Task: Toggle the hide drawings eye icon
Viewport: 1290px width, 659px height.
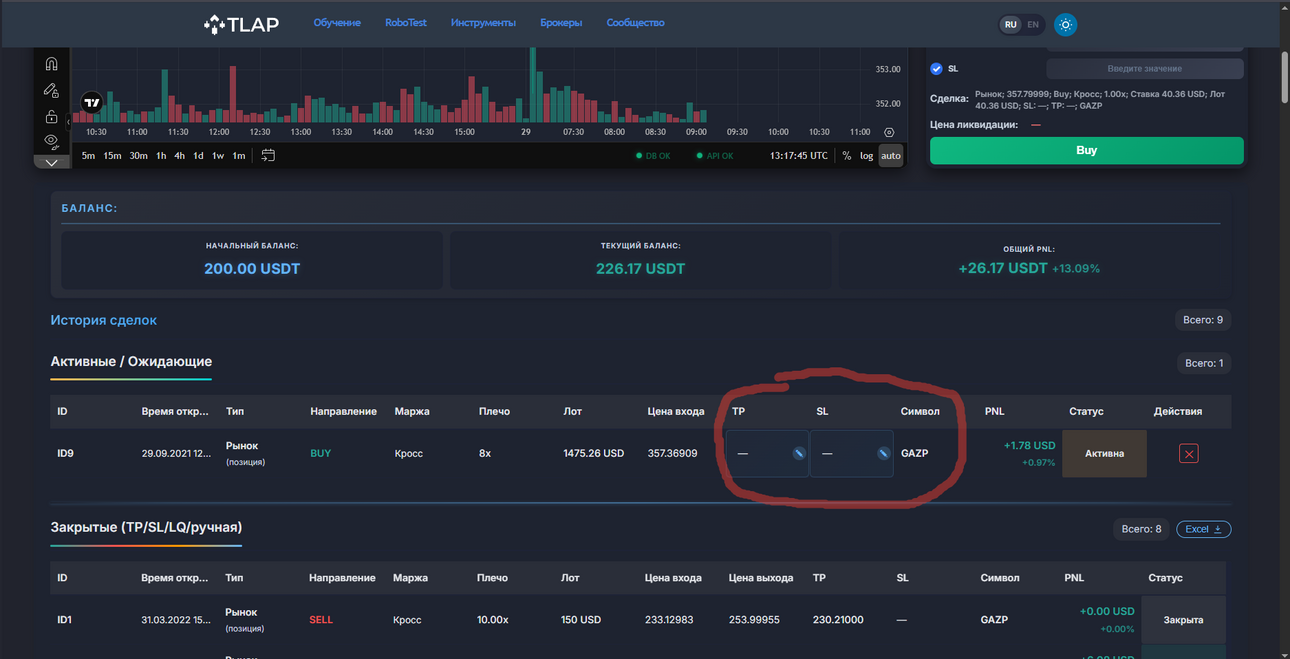Action: click(x=51, y=141)
